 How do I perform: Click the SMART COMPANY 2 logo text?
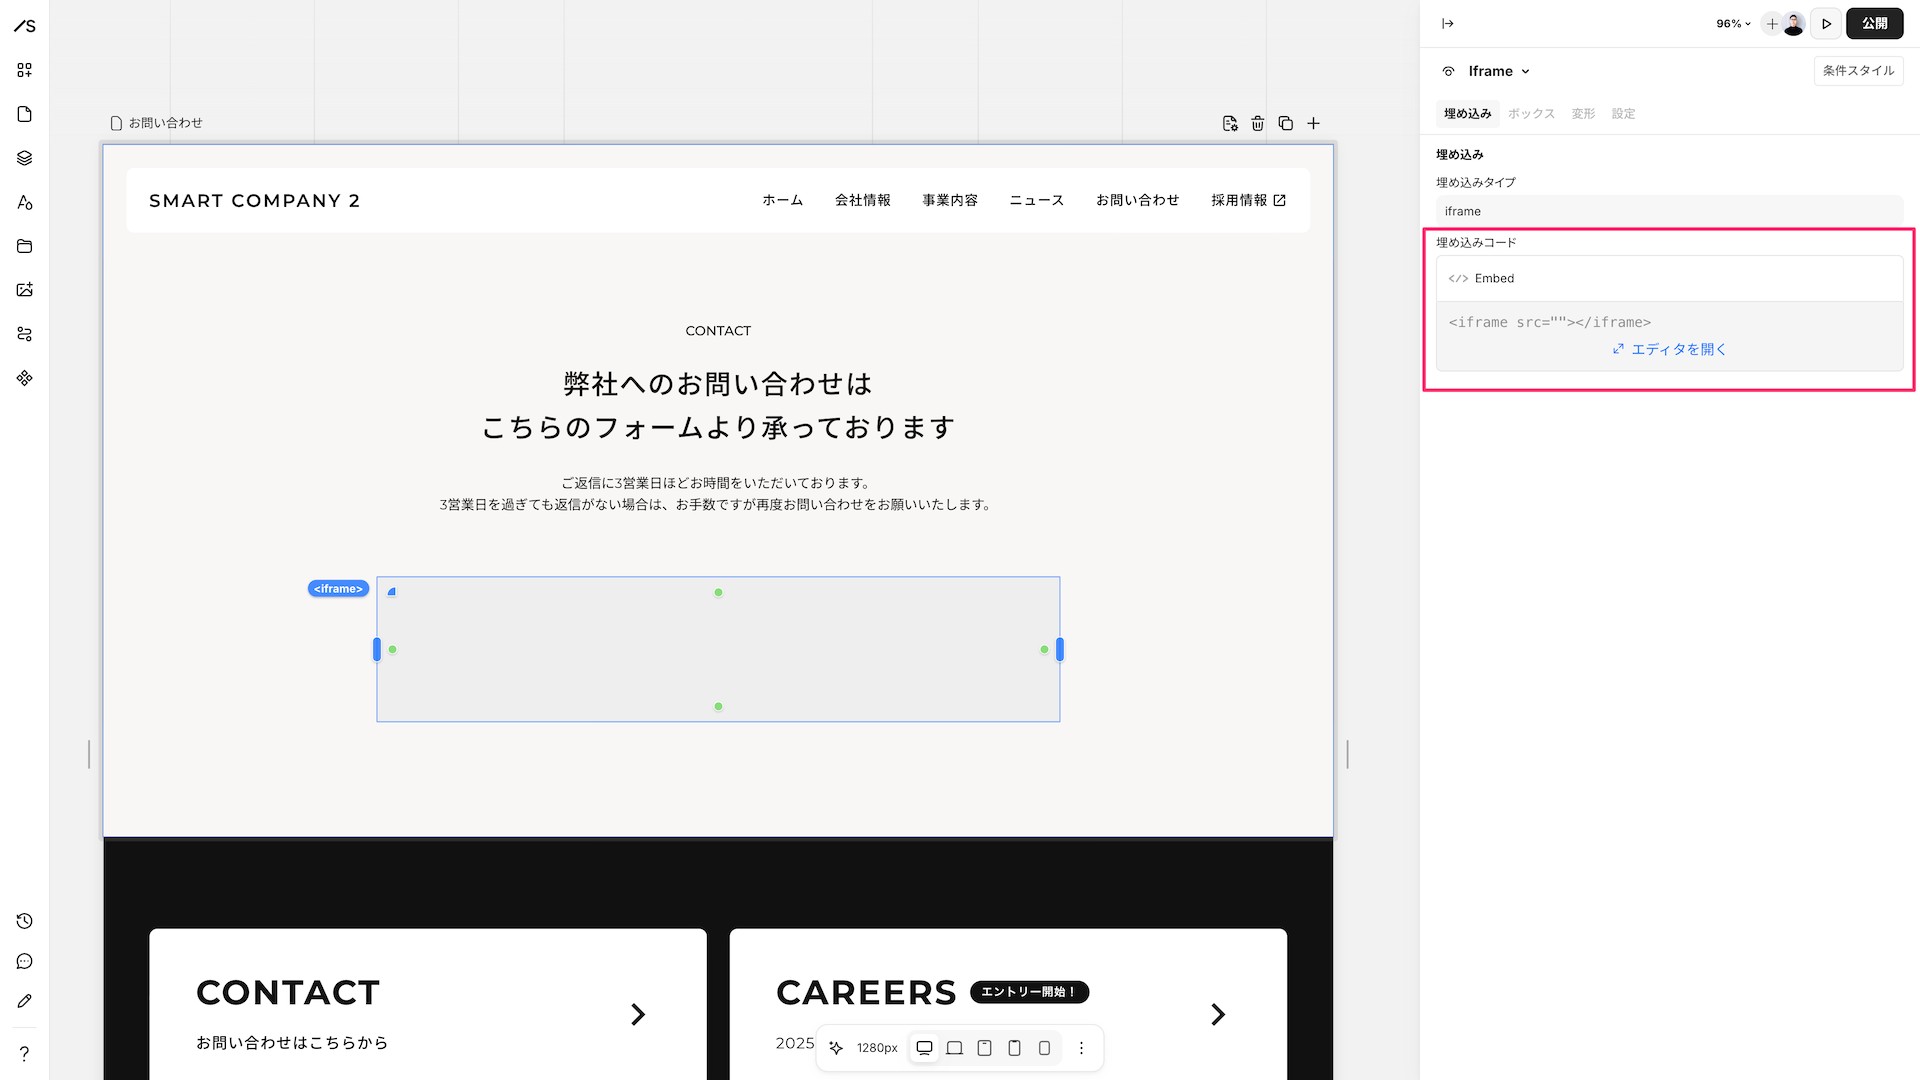coord(254,201)
